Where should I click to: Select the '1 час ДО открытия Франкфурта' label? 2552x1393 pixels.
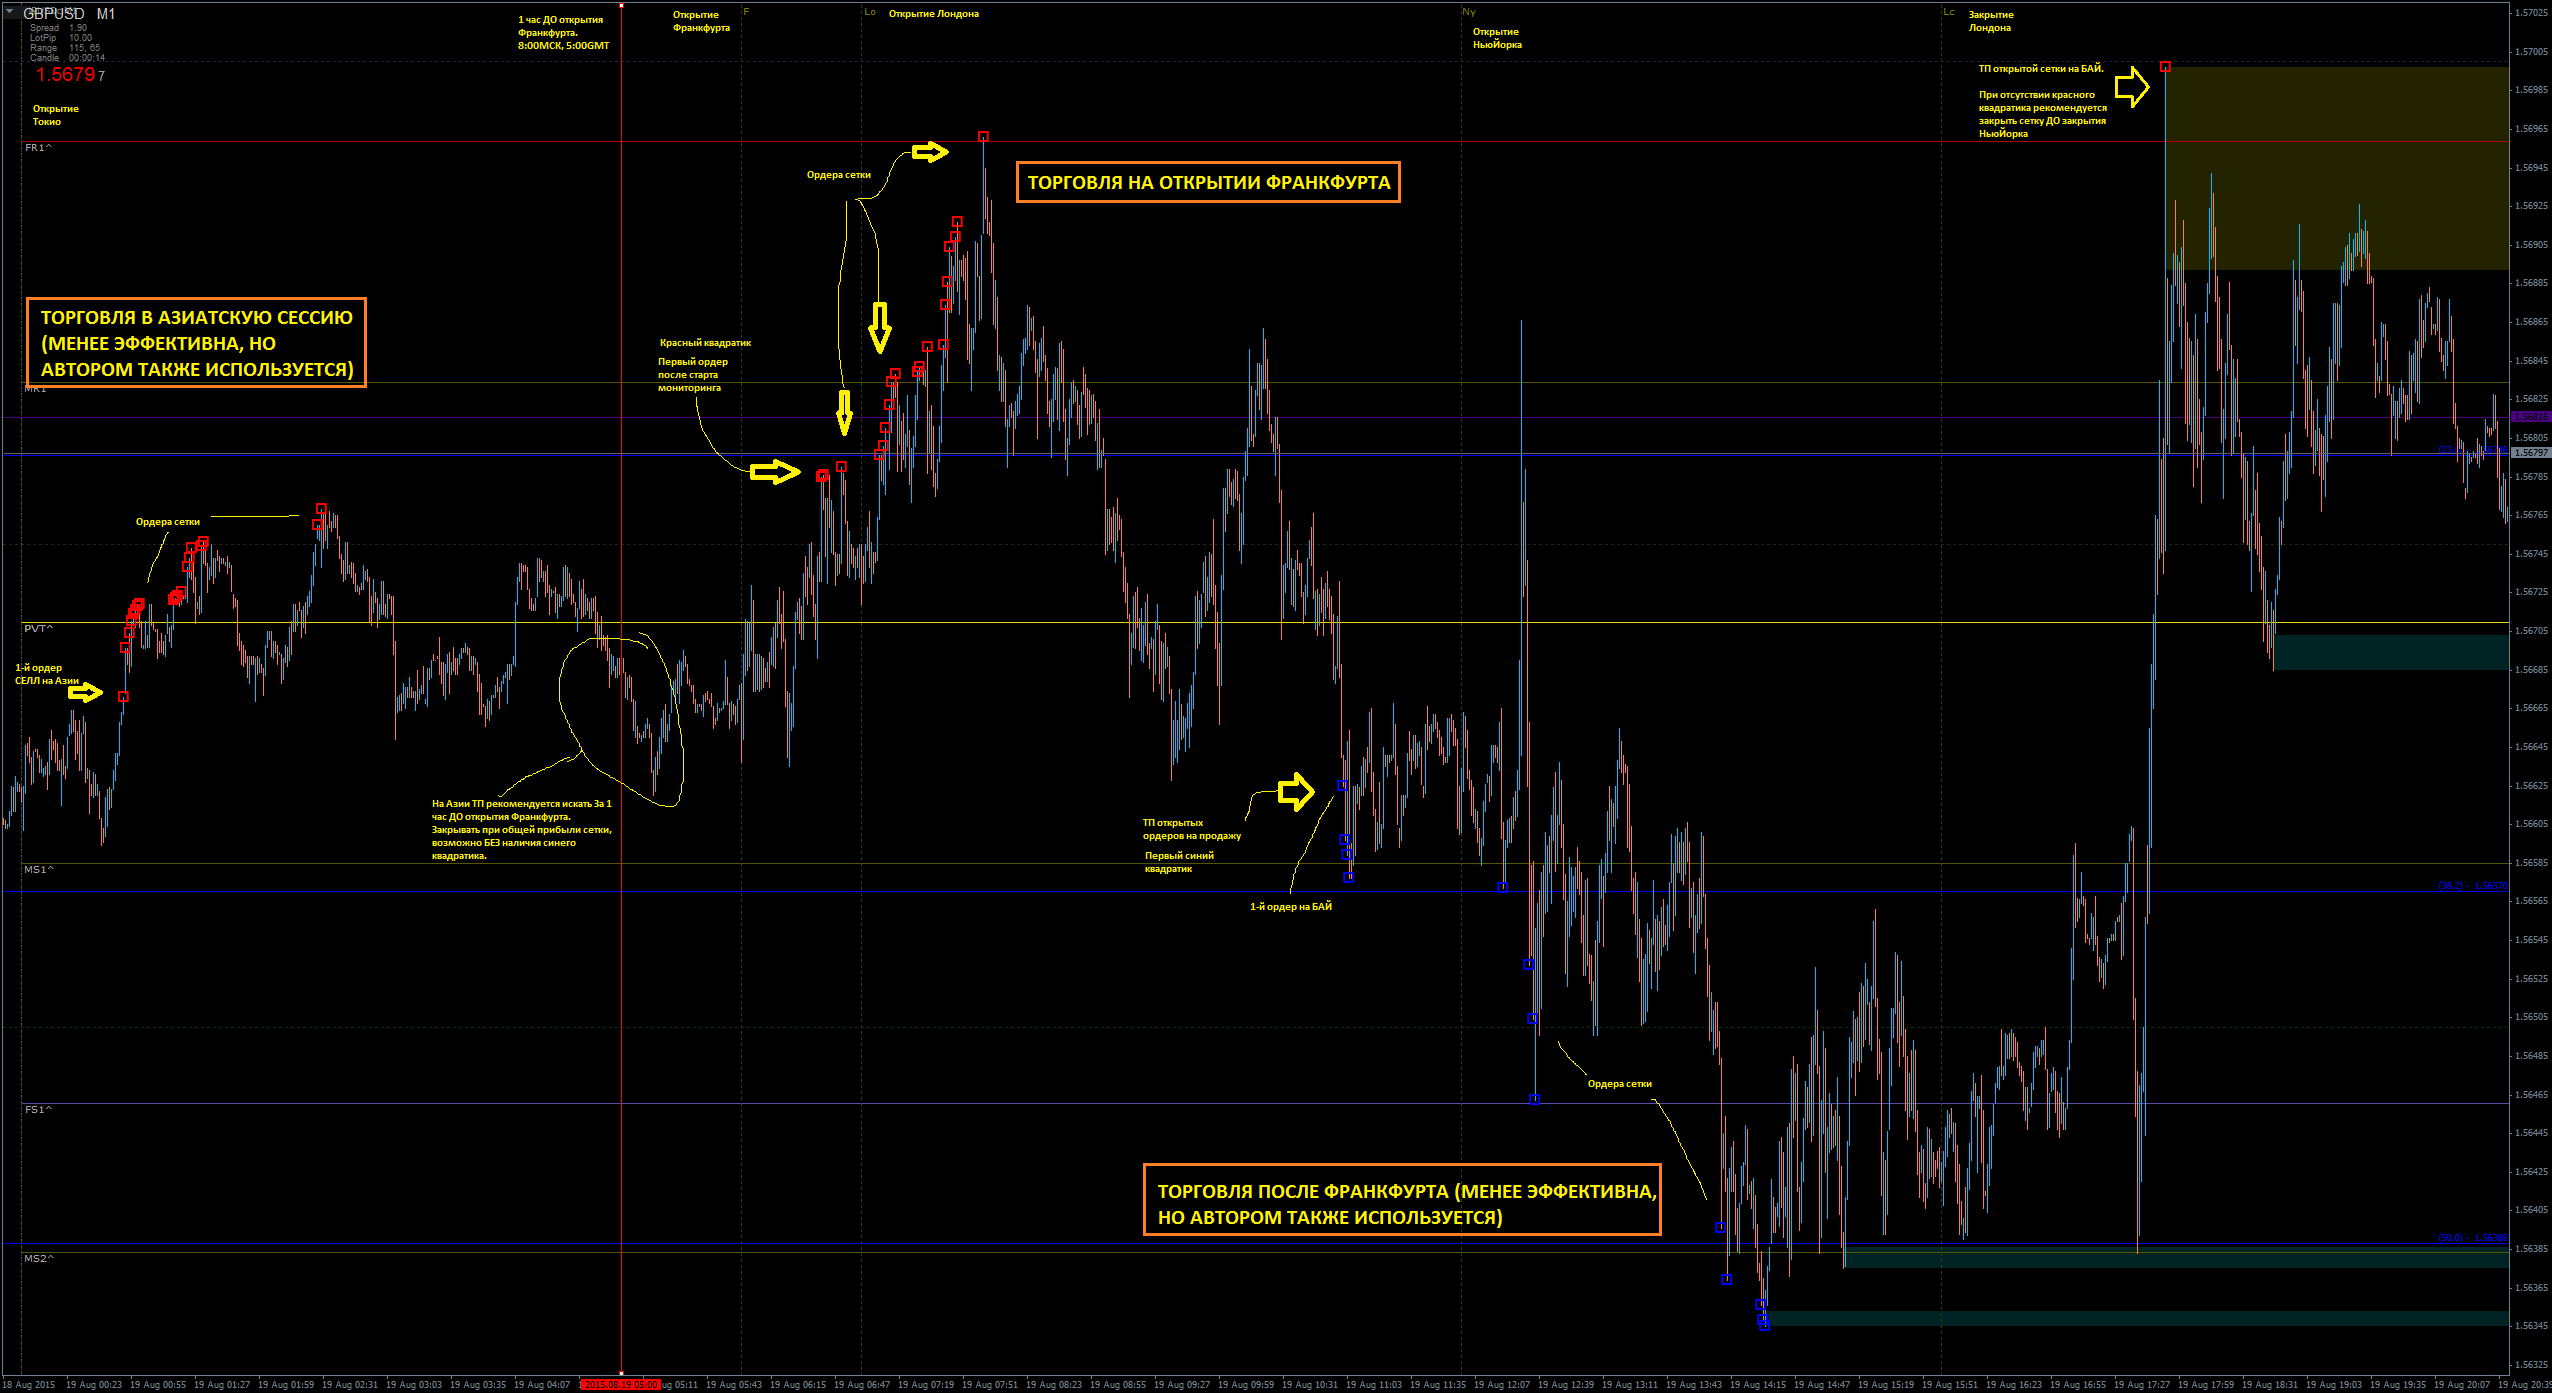[563, 33]
